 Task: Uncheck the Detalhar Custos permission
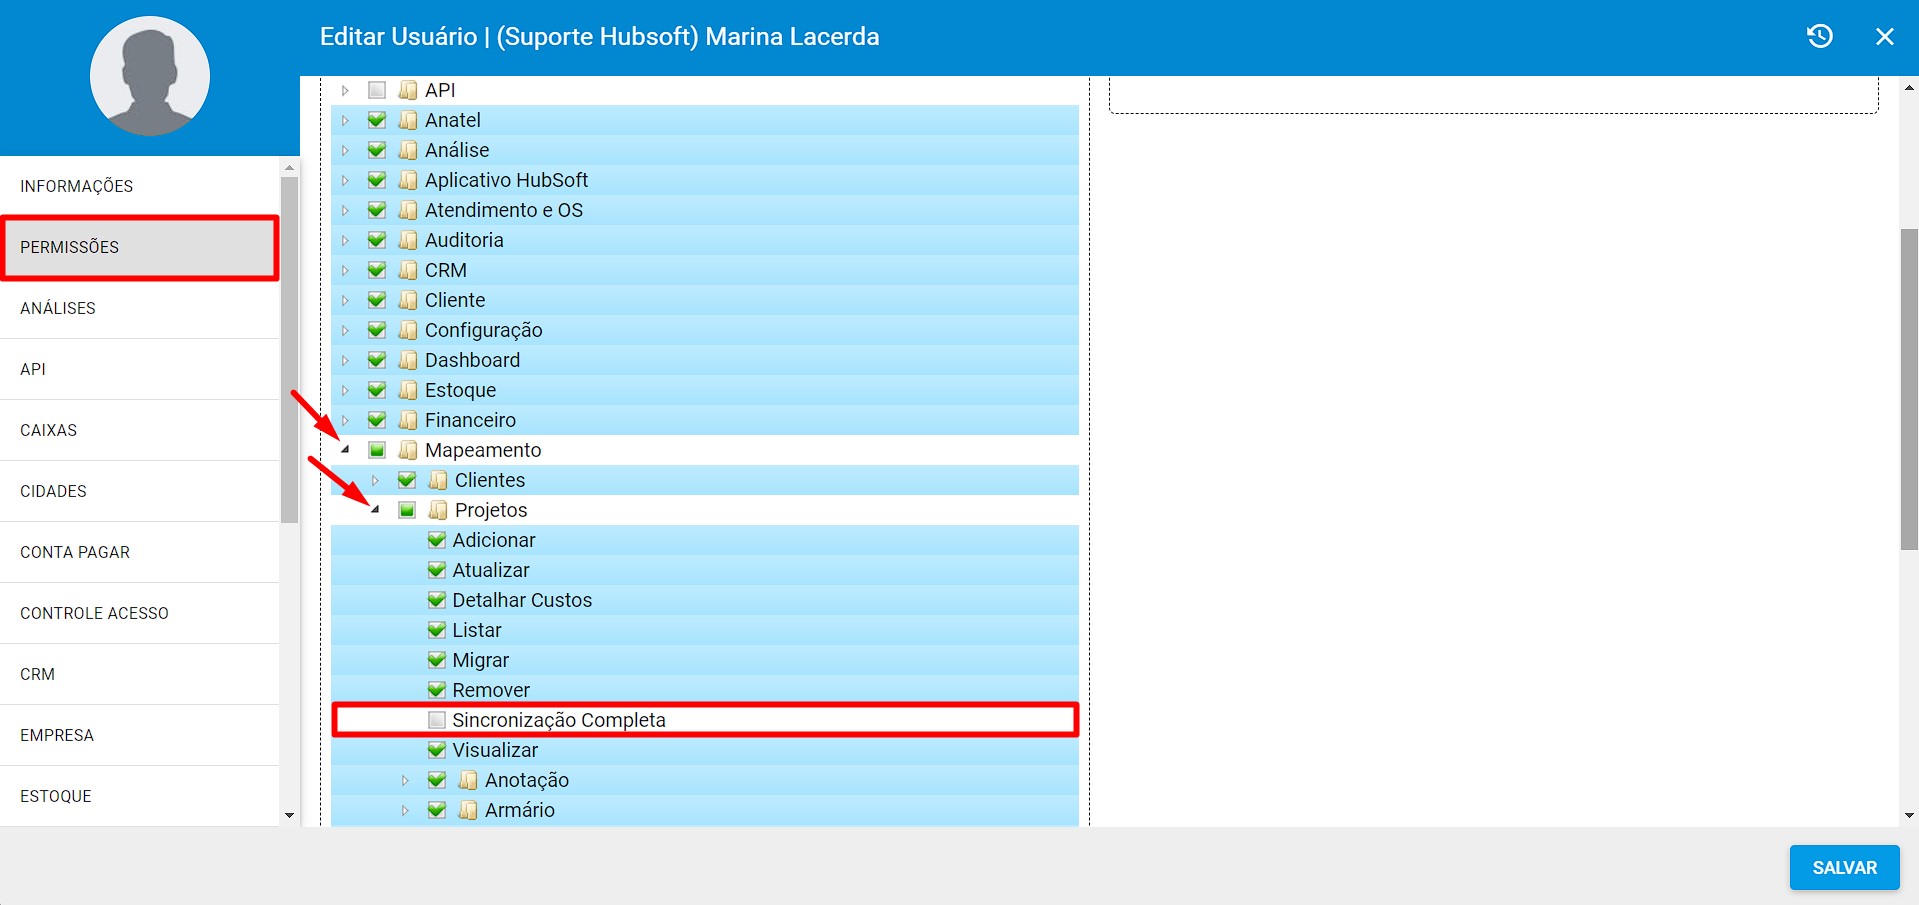pyautogui.click(x=437, y=600)
